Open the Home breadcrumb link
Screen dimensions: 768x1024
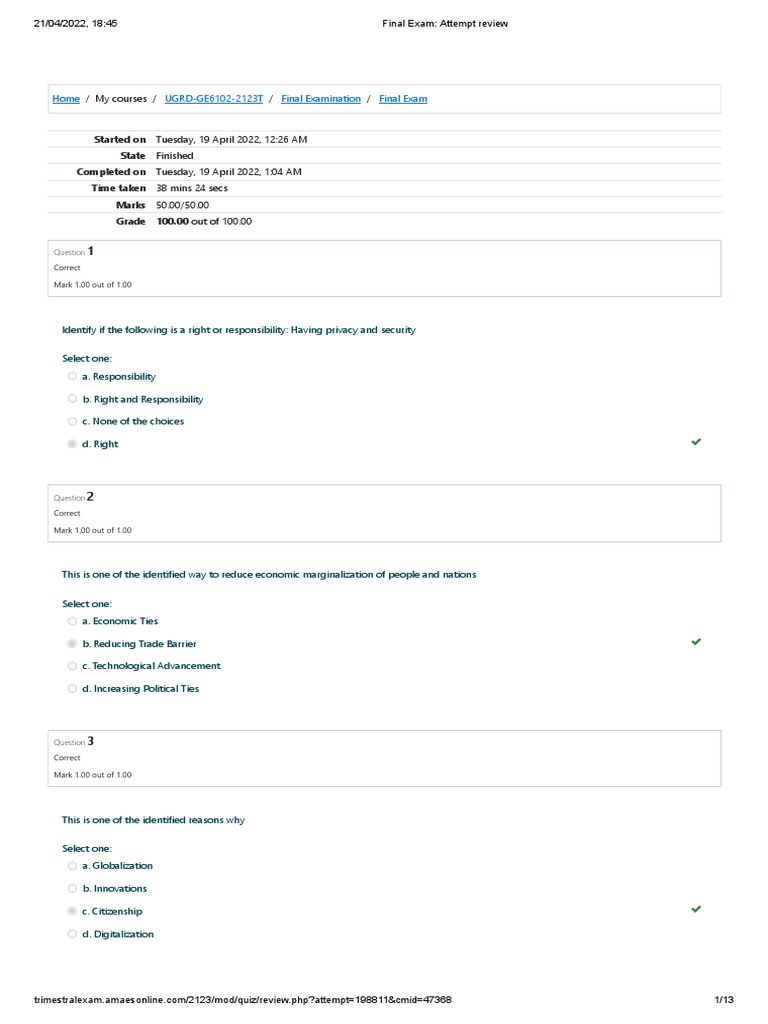coord(66,99)
